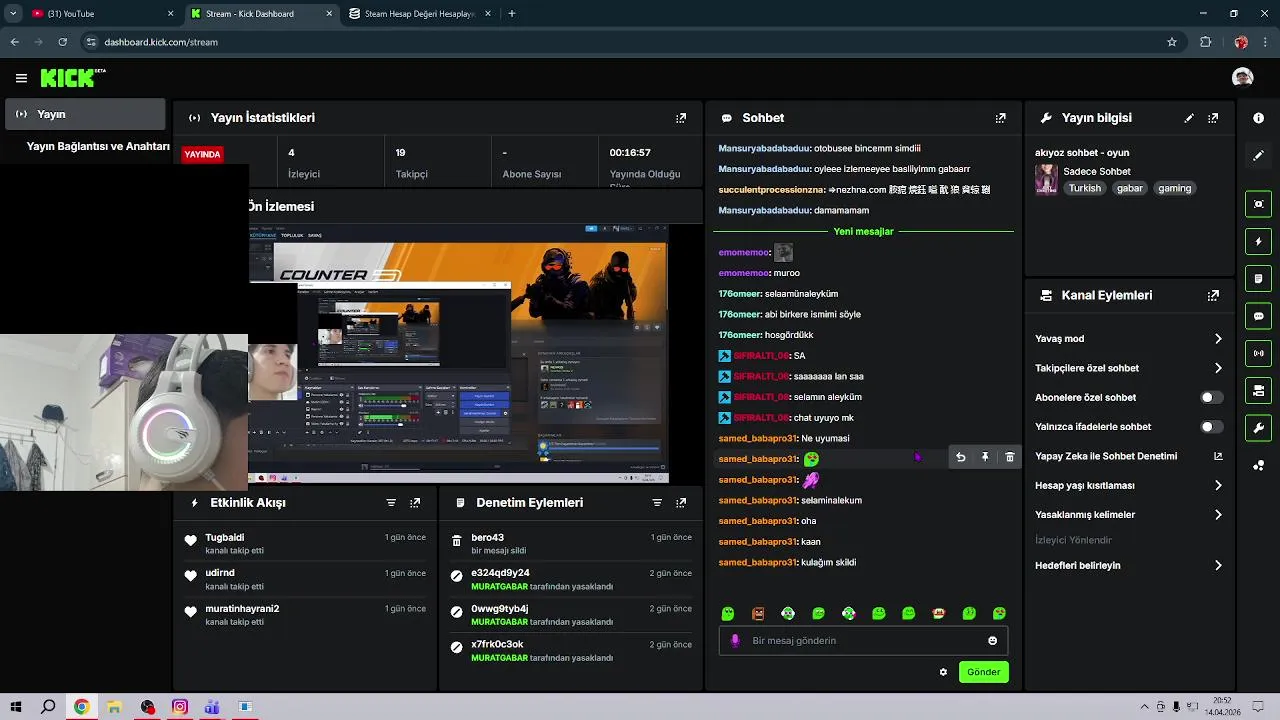Toggle Abonelere özel sohbet switch
This screenshot has width=1280, height=720.
pos(1211,397)
